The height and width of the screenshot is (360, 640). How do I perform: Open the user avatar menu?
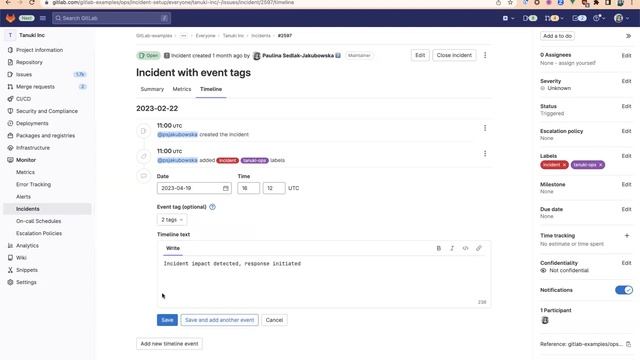pyautogui.click(x=622, y=18)
